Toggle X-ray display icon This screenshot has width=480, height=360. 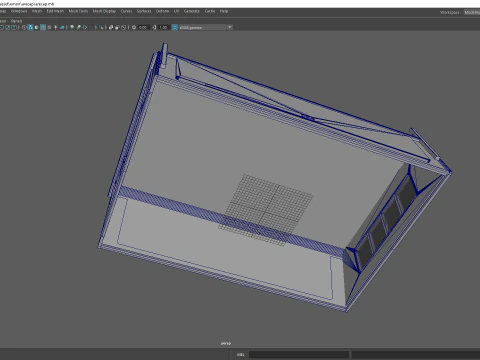(111, 27)
